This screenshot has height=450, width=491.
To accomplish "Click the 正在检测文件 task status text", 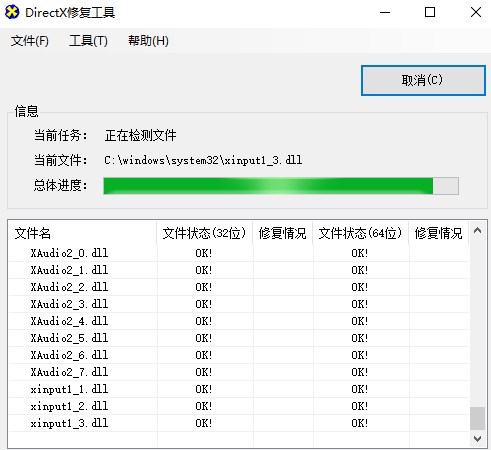I will coord(140,135).
